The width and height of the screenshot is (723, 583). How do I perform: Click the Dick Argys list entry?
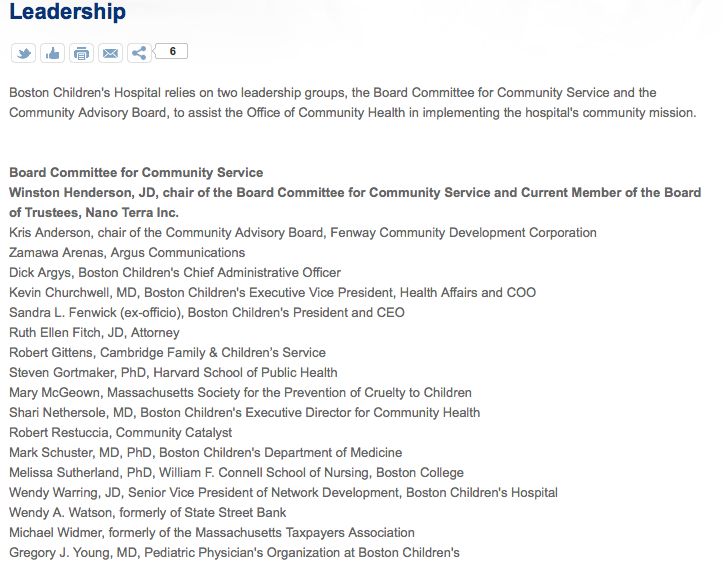tap(175, 273)
